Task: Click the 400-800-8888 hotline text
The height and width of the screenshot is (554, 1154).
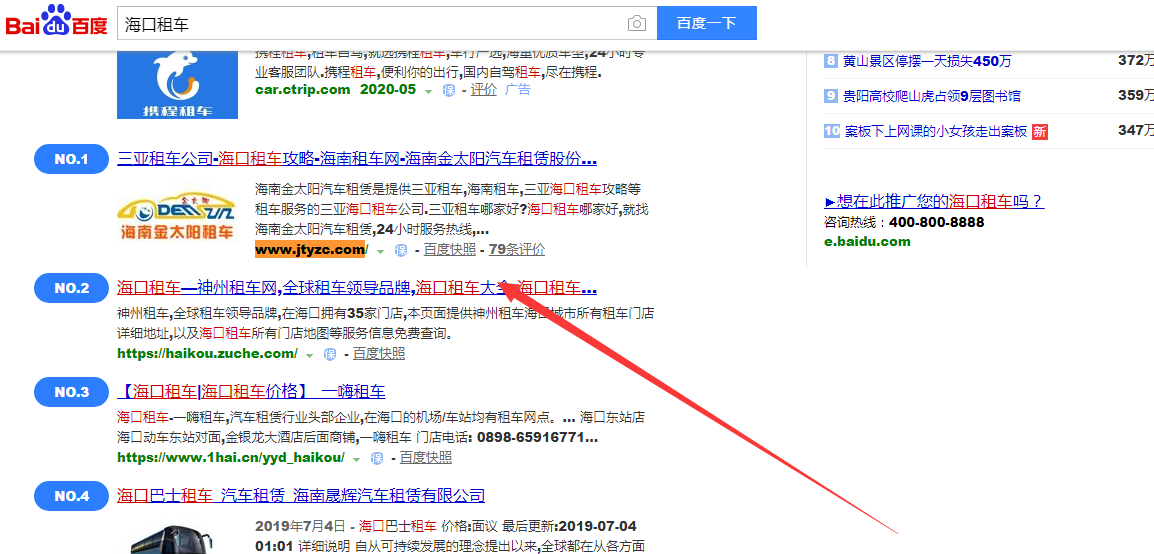Action: 937,222
